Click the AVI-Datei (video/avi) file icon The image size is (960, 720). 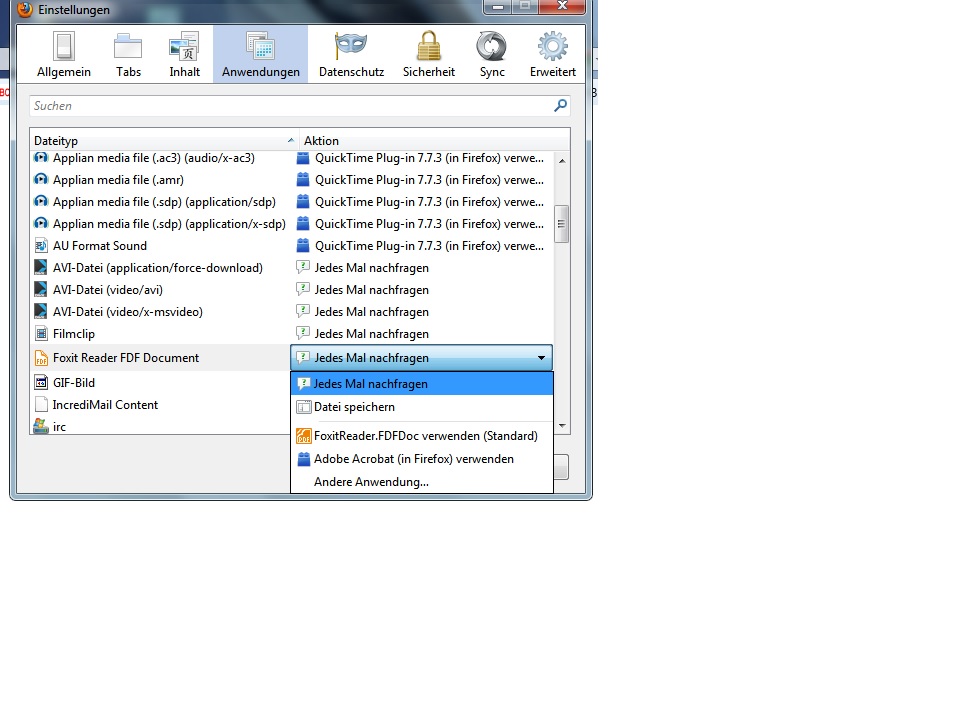tap(41, 290)
